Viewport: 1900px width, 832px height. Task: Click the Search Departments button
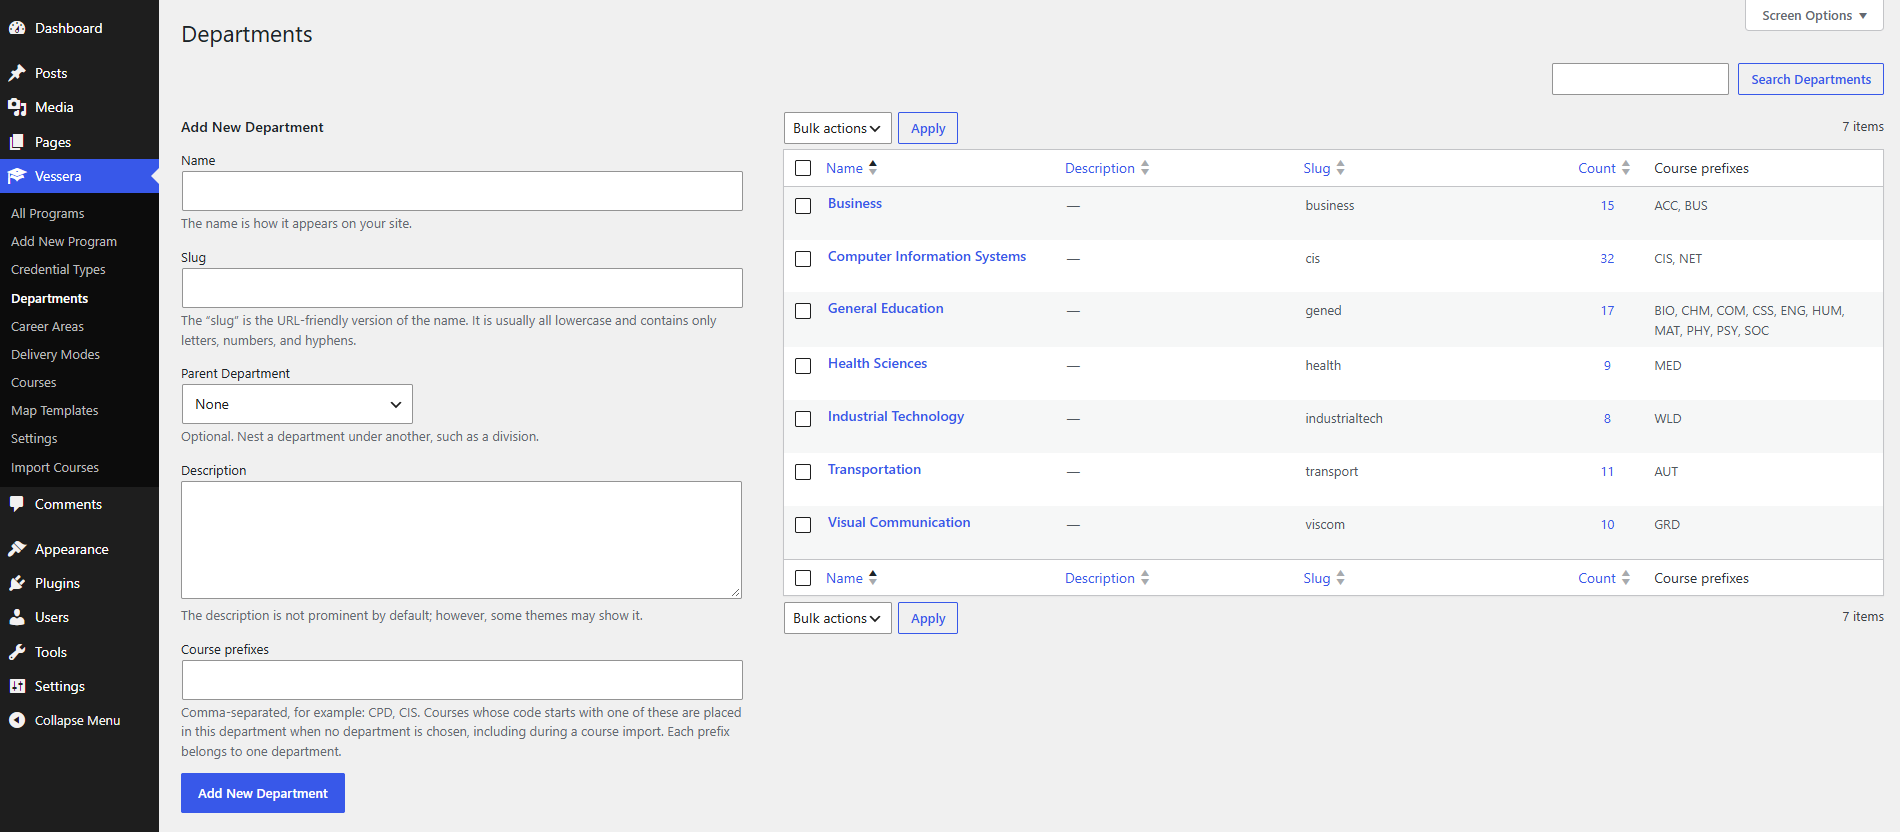coord(1811,79)
